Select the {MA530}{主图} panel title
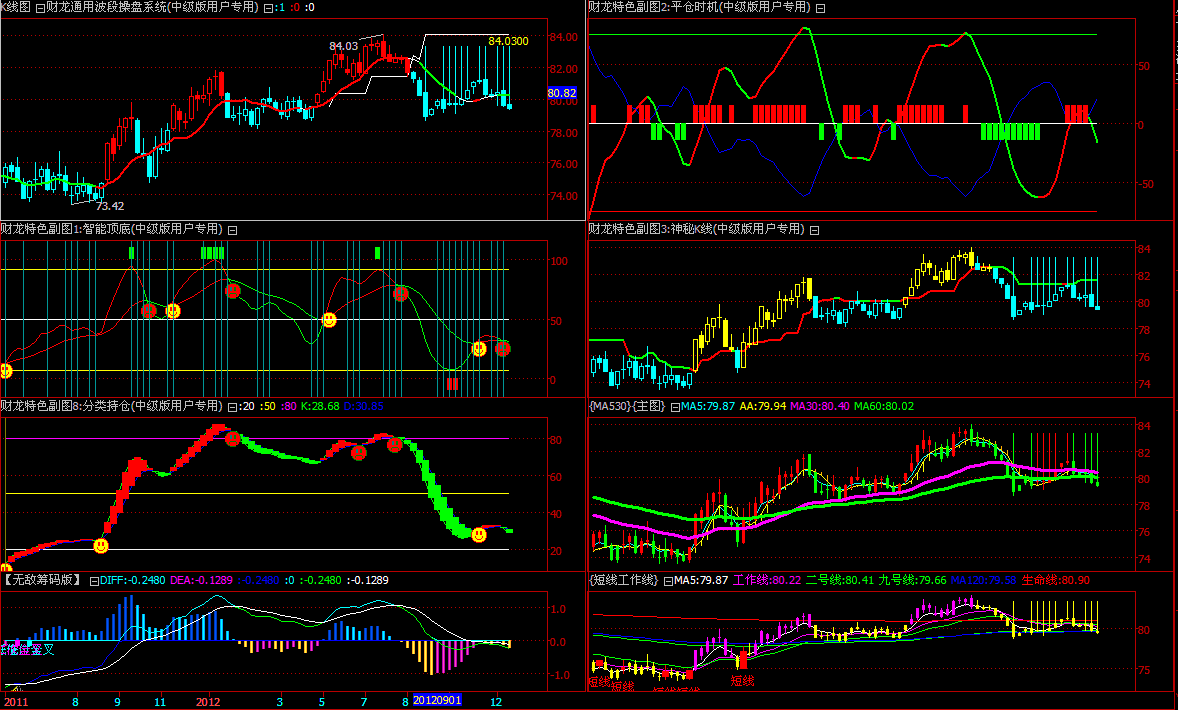The image size is (1178, 710). coord(627,406)
